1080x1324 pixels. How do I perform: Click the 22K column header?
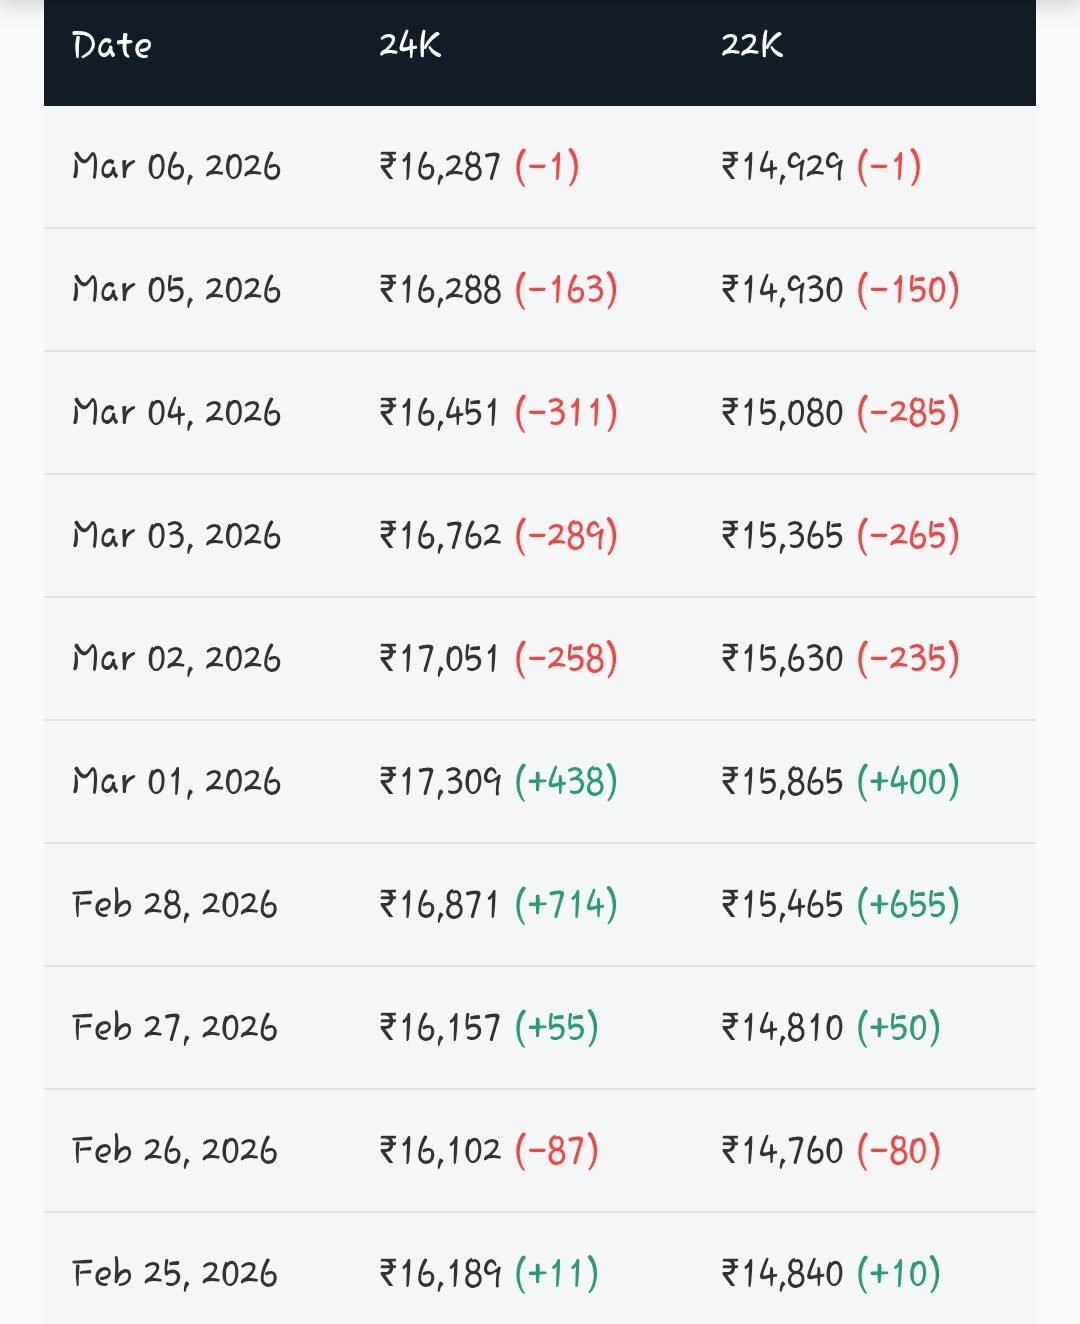(752, 46)
